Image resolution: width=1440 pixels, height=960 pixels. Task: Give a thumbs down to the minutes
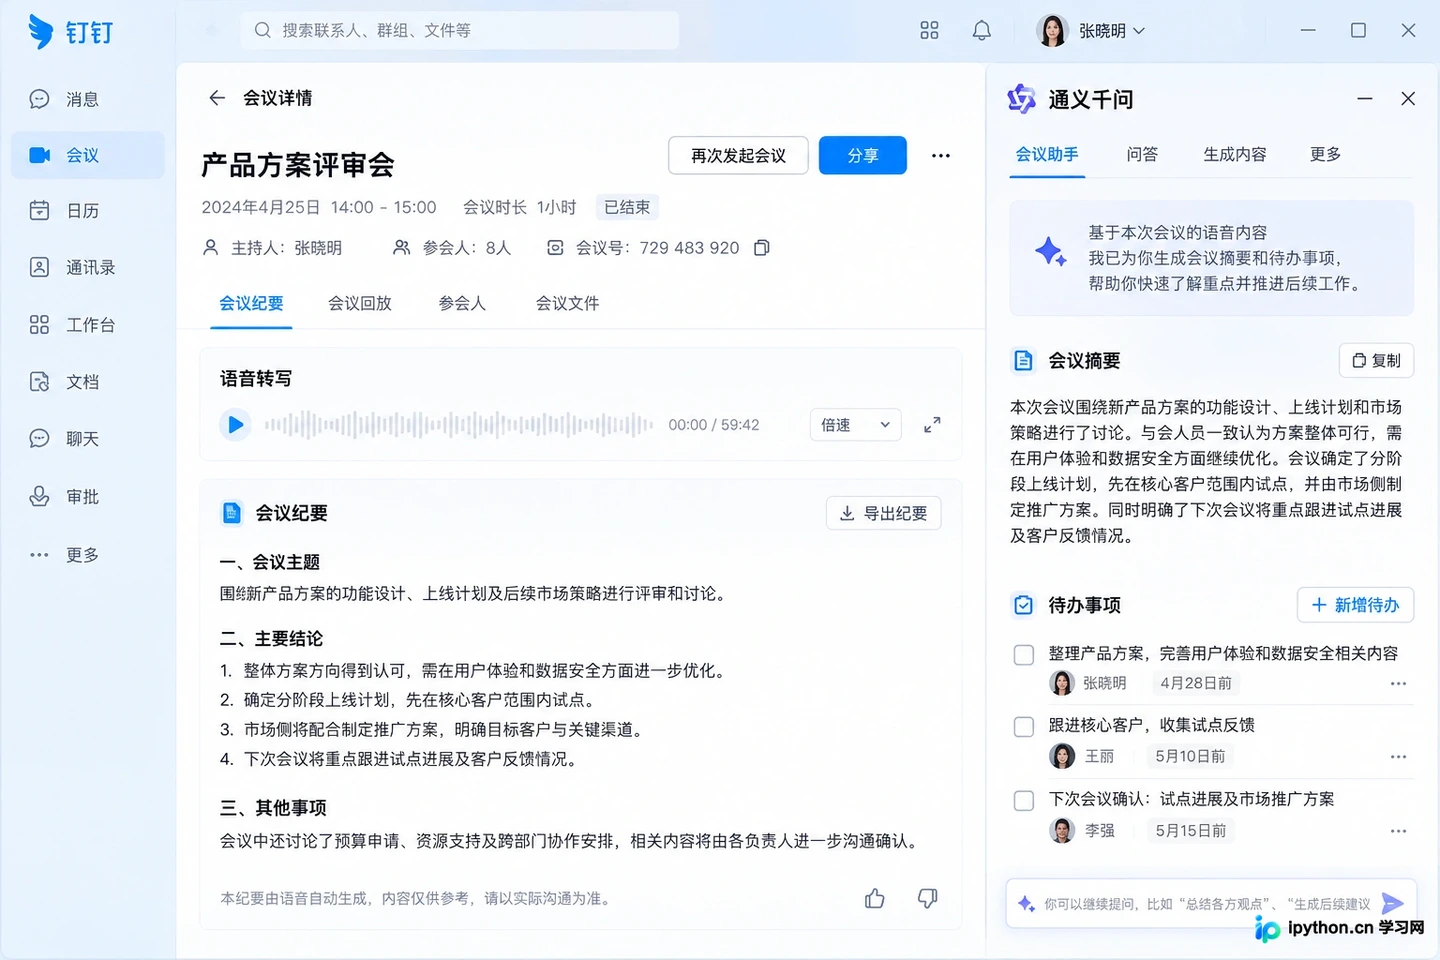(x=928, y=898)
